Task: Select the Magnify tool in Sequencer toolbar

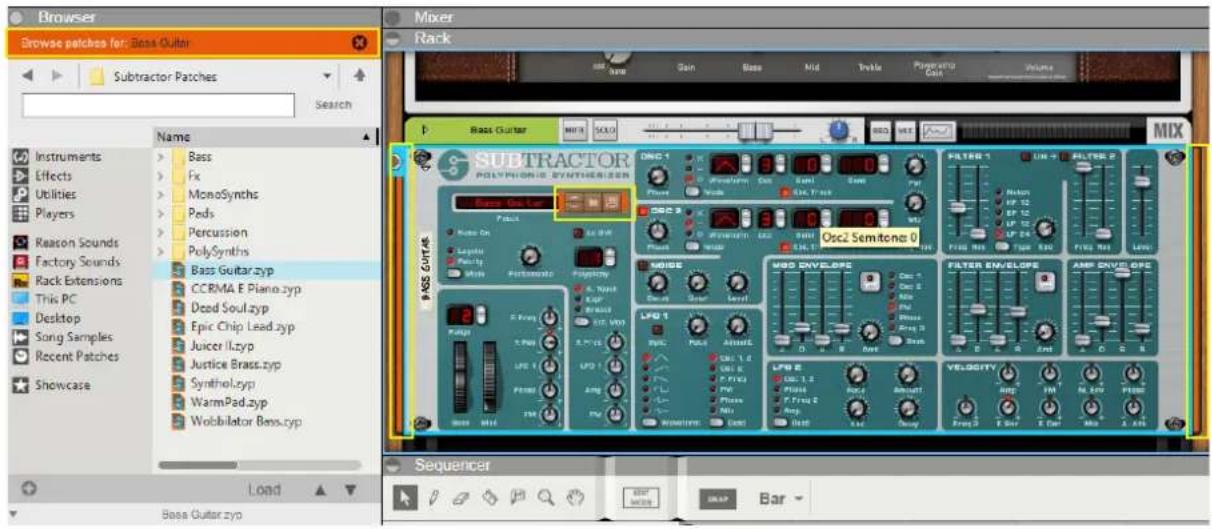Action: [547, 496]
